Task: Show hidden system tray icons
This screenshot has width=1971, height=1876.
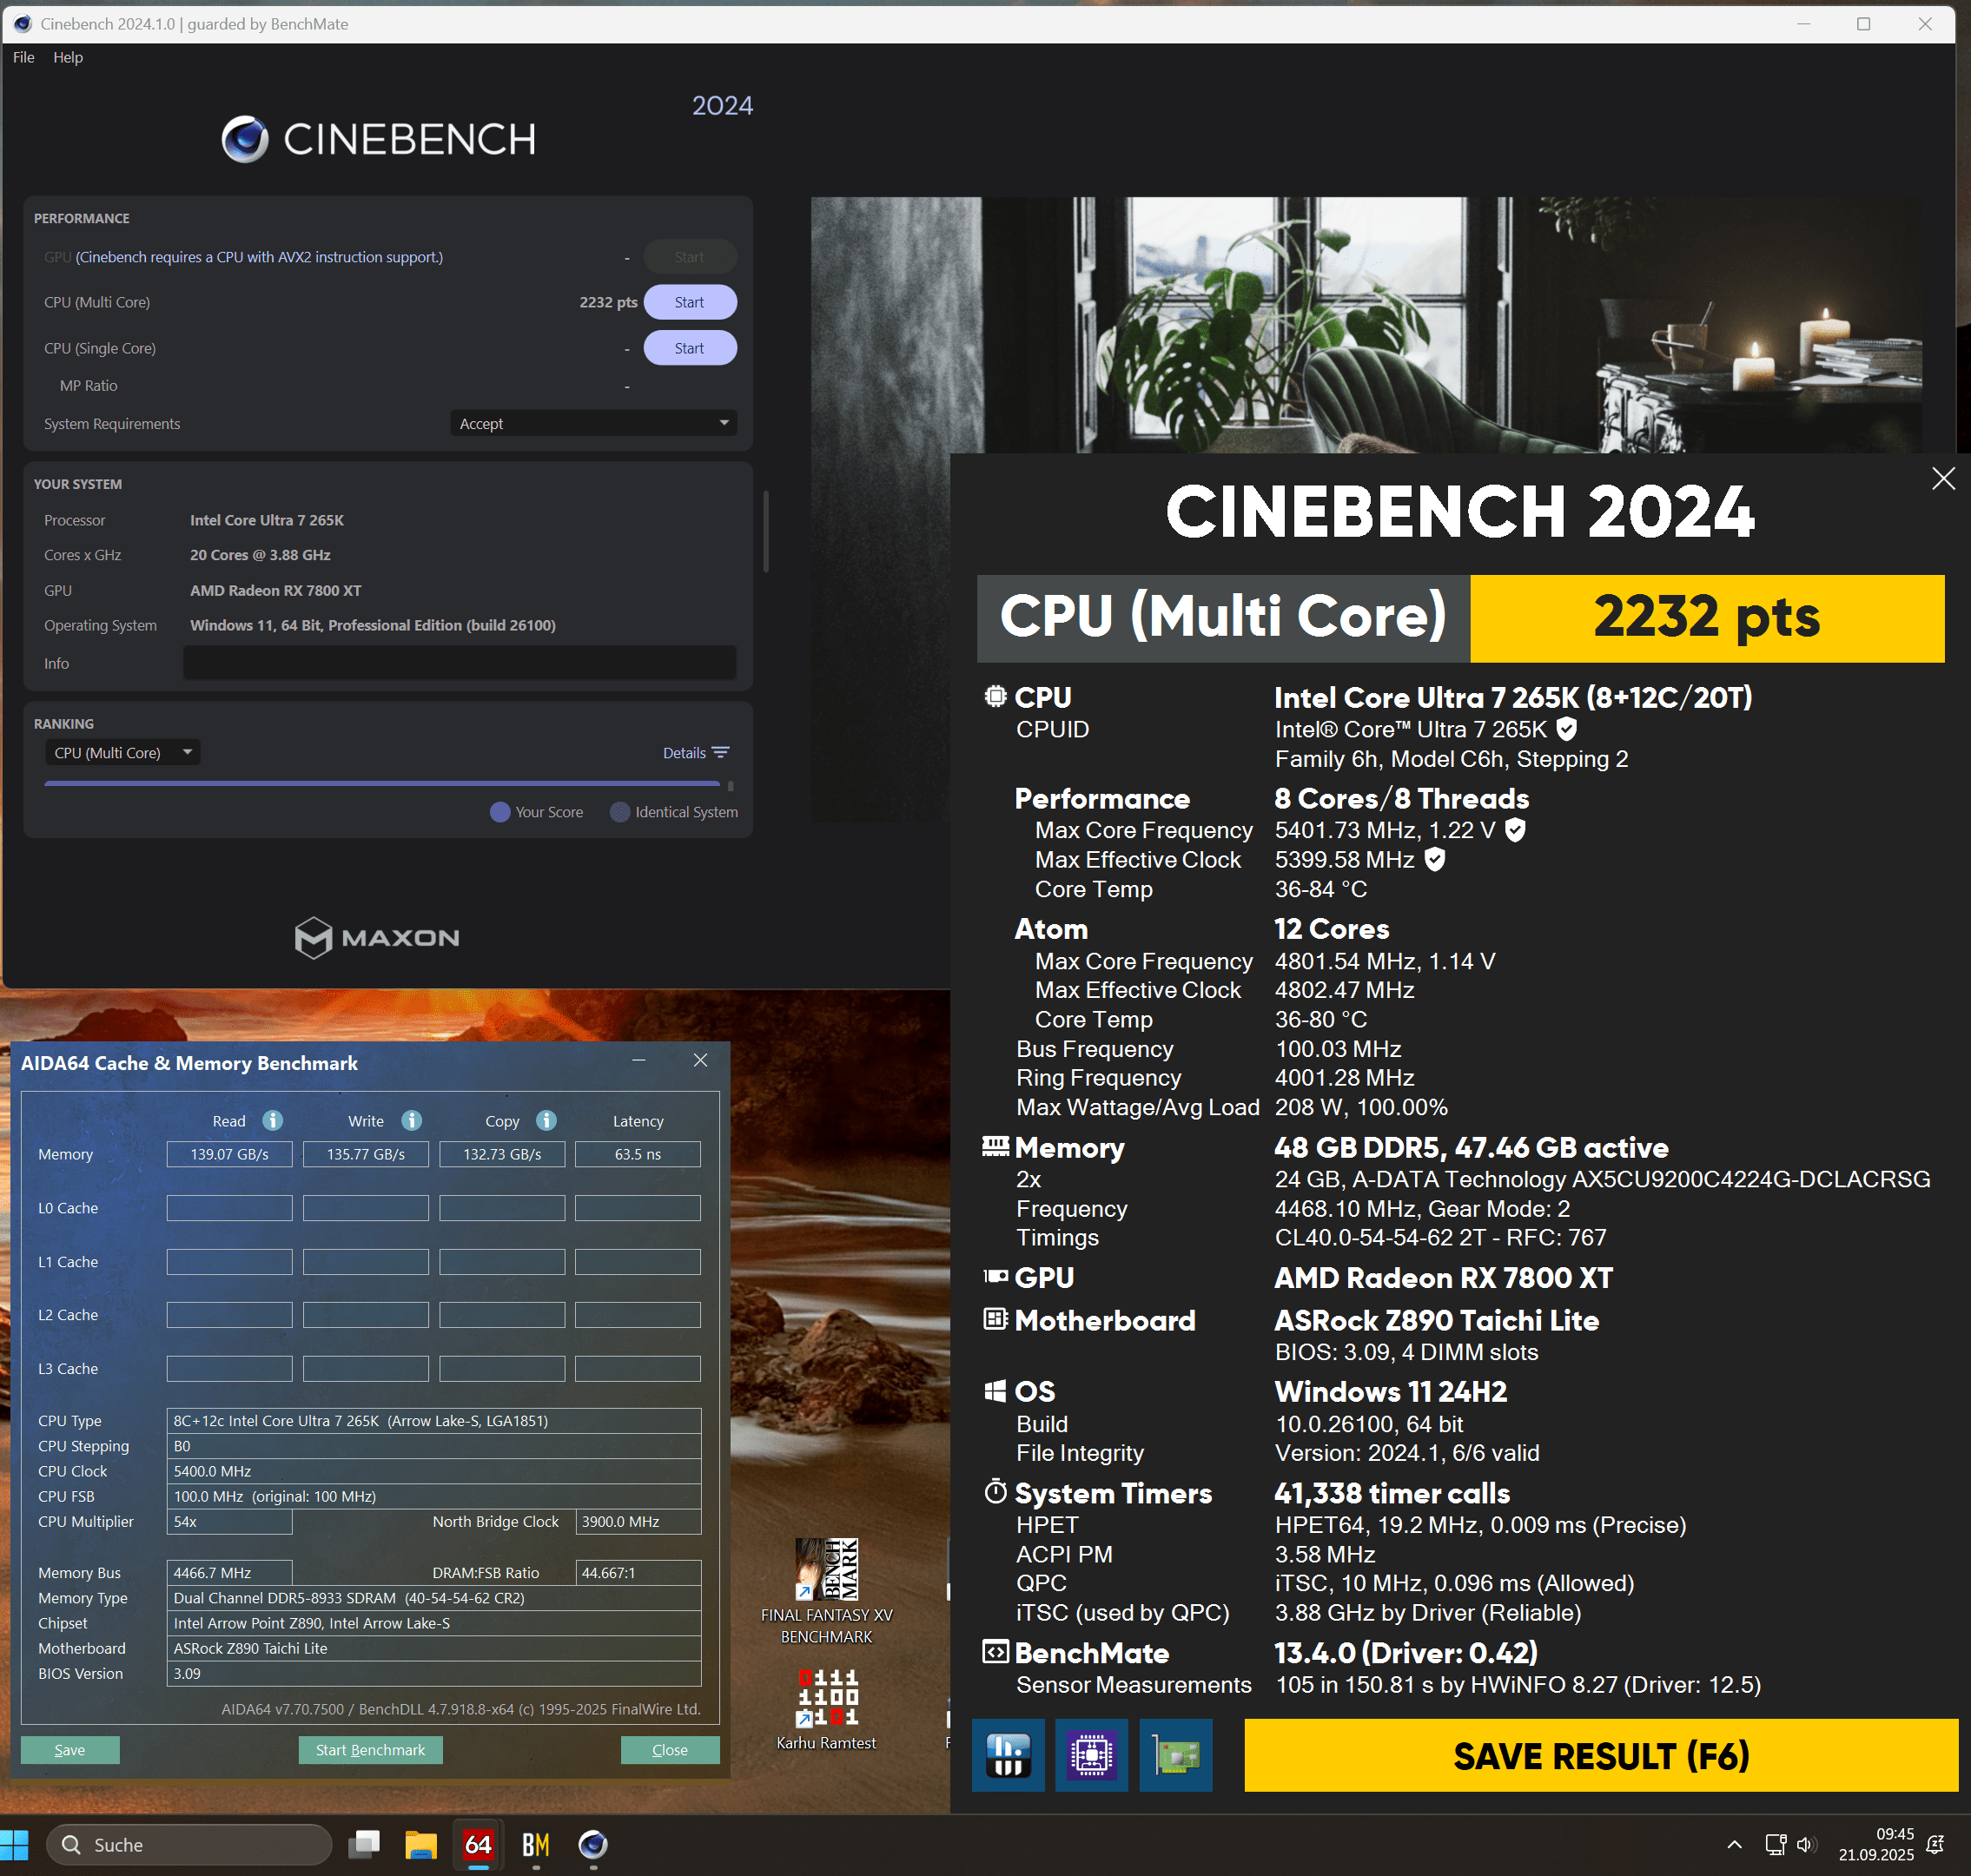Action: [1734, 1844]
